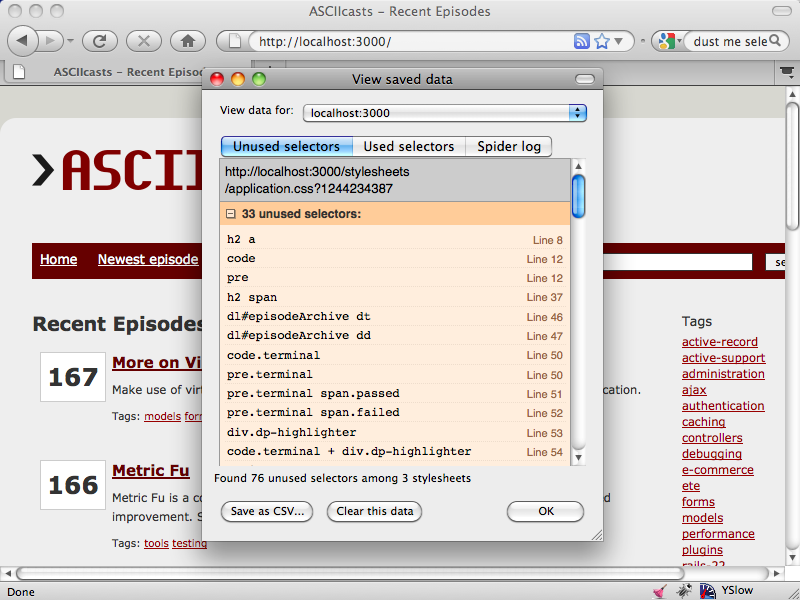Select the 'code.terminal' selector row
This screenshot has height=600, width=800.
pos(395,355)
